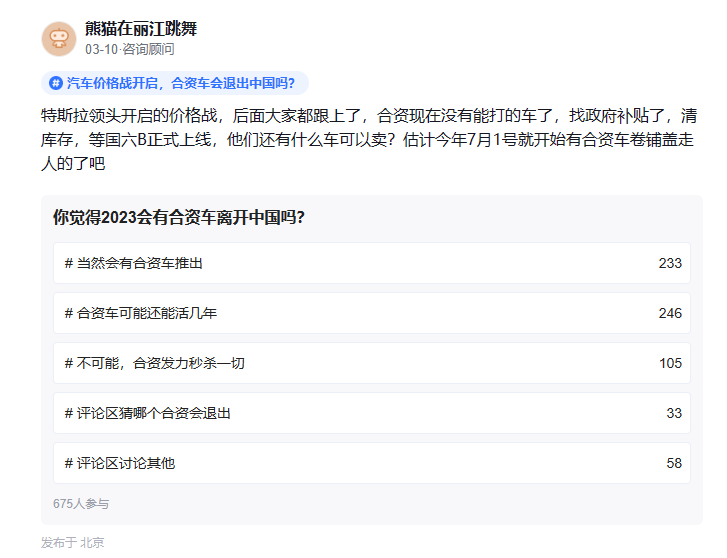Screen dimensions: 727x558
Task: Click the poll title 你觉得2023会有合资车离开中国吗?
Action: tap(179, 218)
